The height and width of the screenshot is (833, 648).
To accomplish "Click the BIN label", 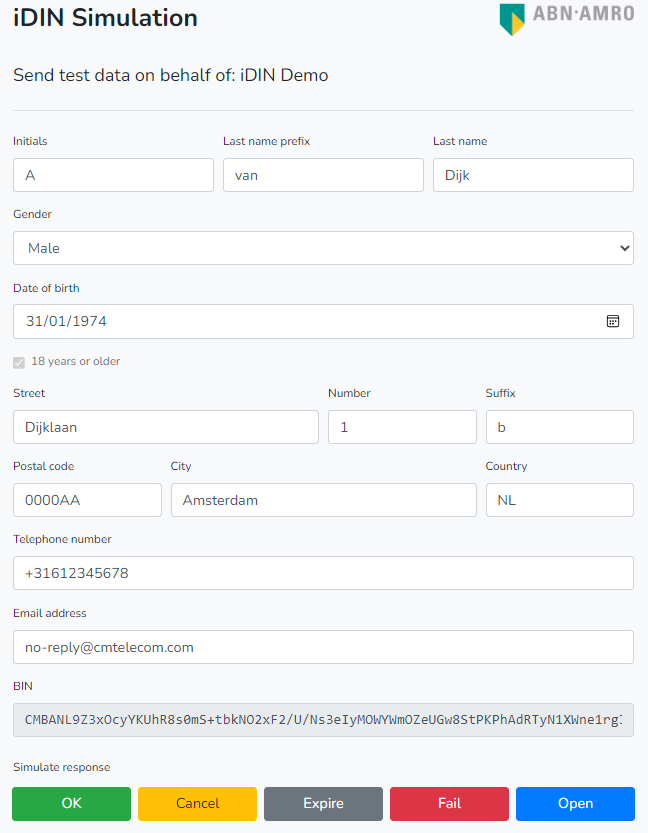I will tap(23, 686).
